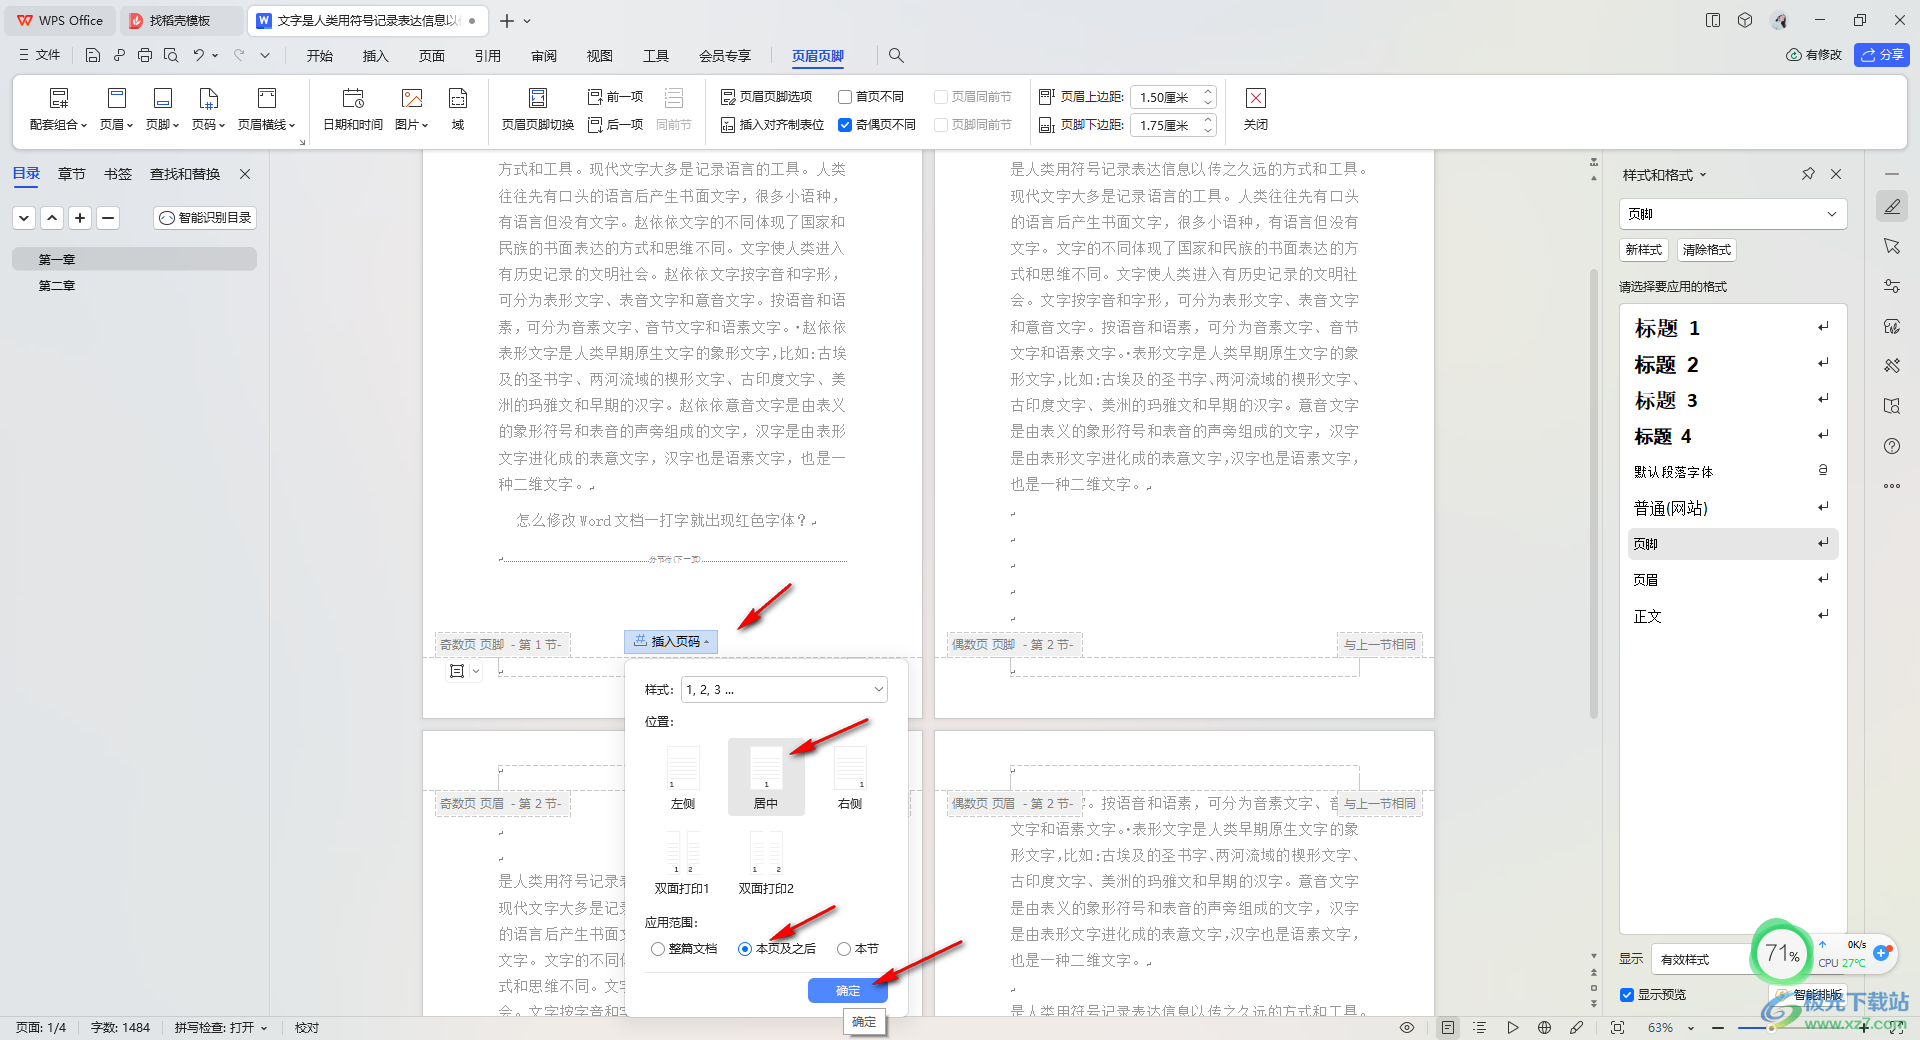Expand the quick access toolbar more arrow

tap(265, 55)
